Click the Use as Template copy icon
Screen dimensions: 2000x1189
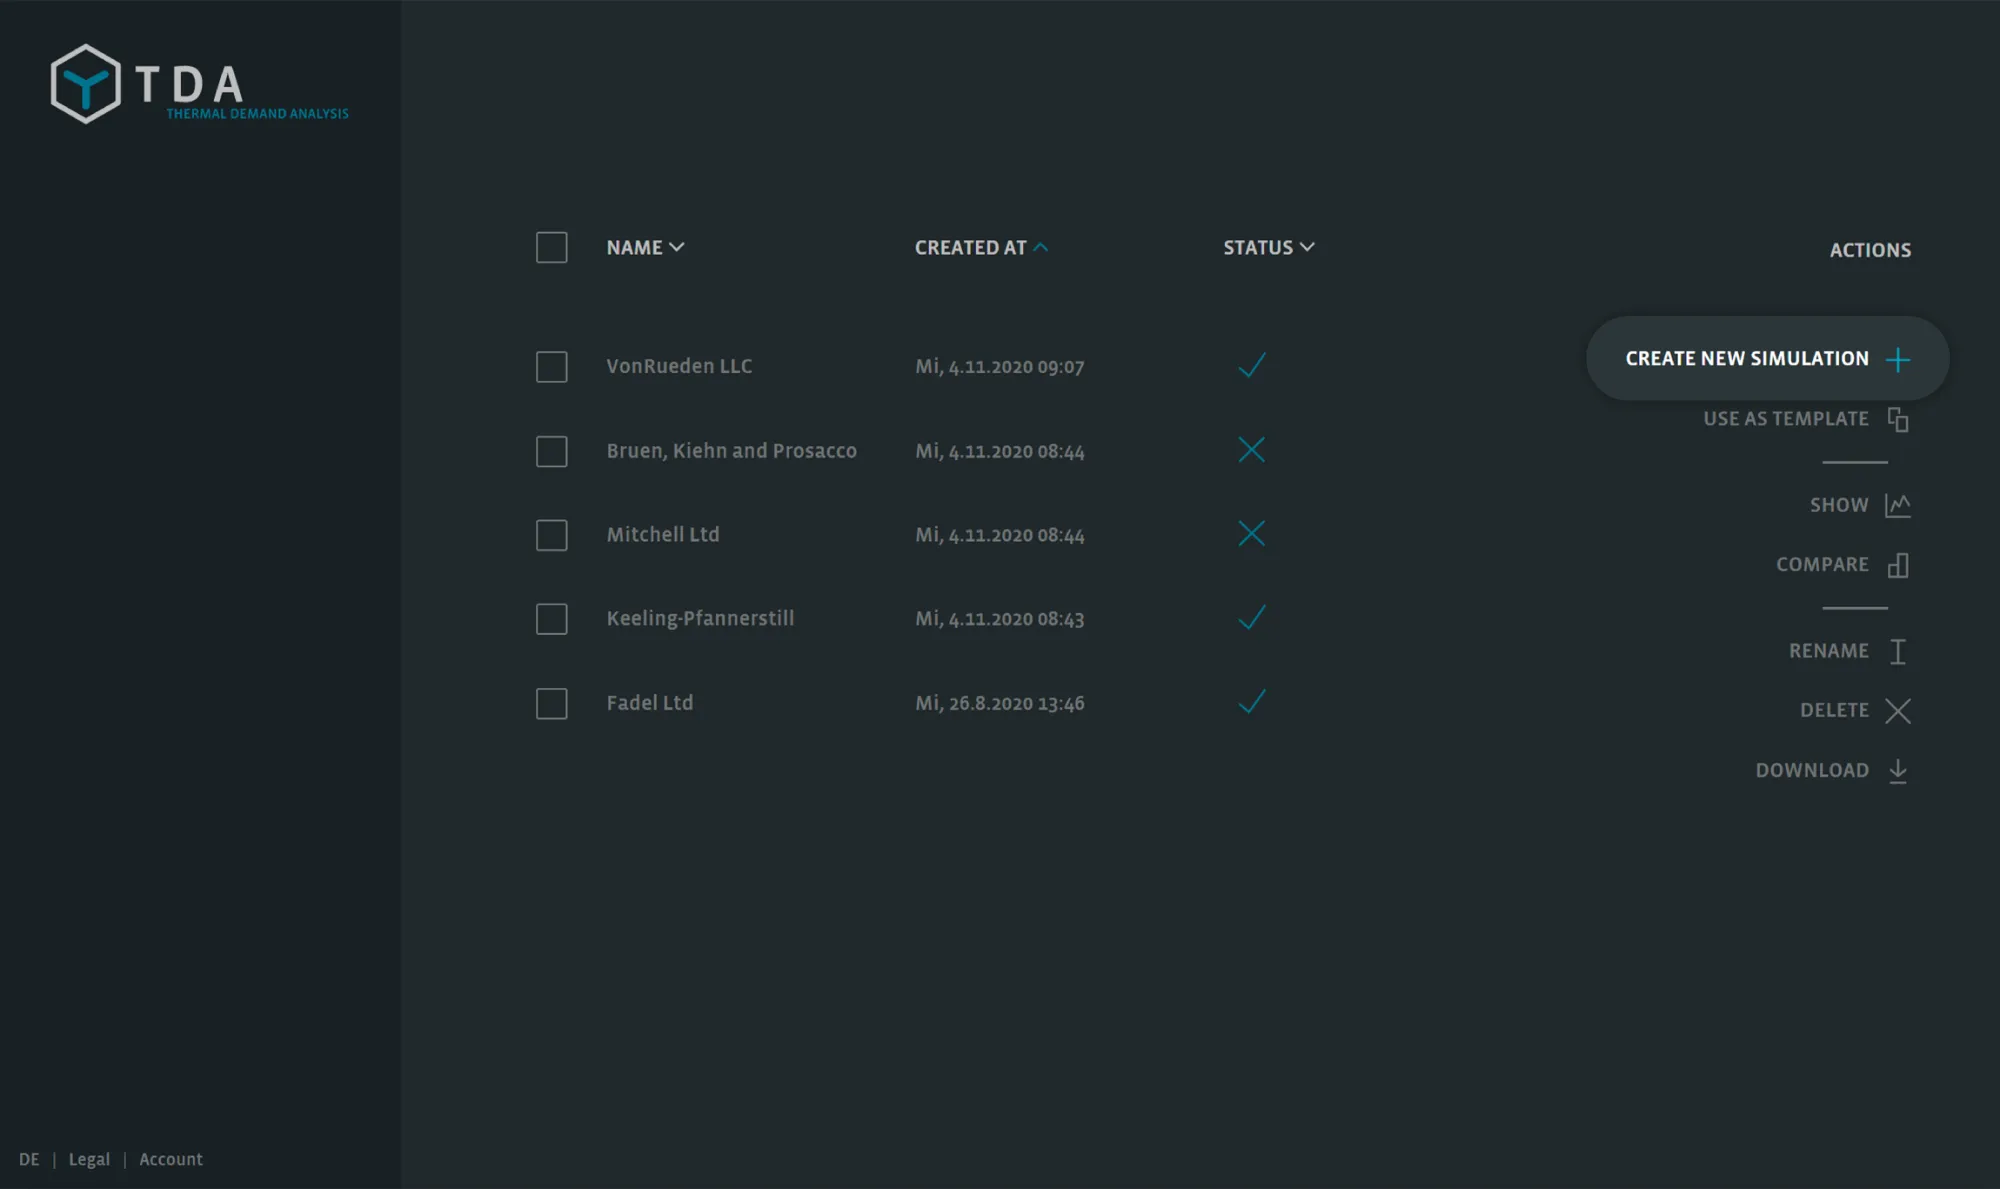click(1897, 419)
